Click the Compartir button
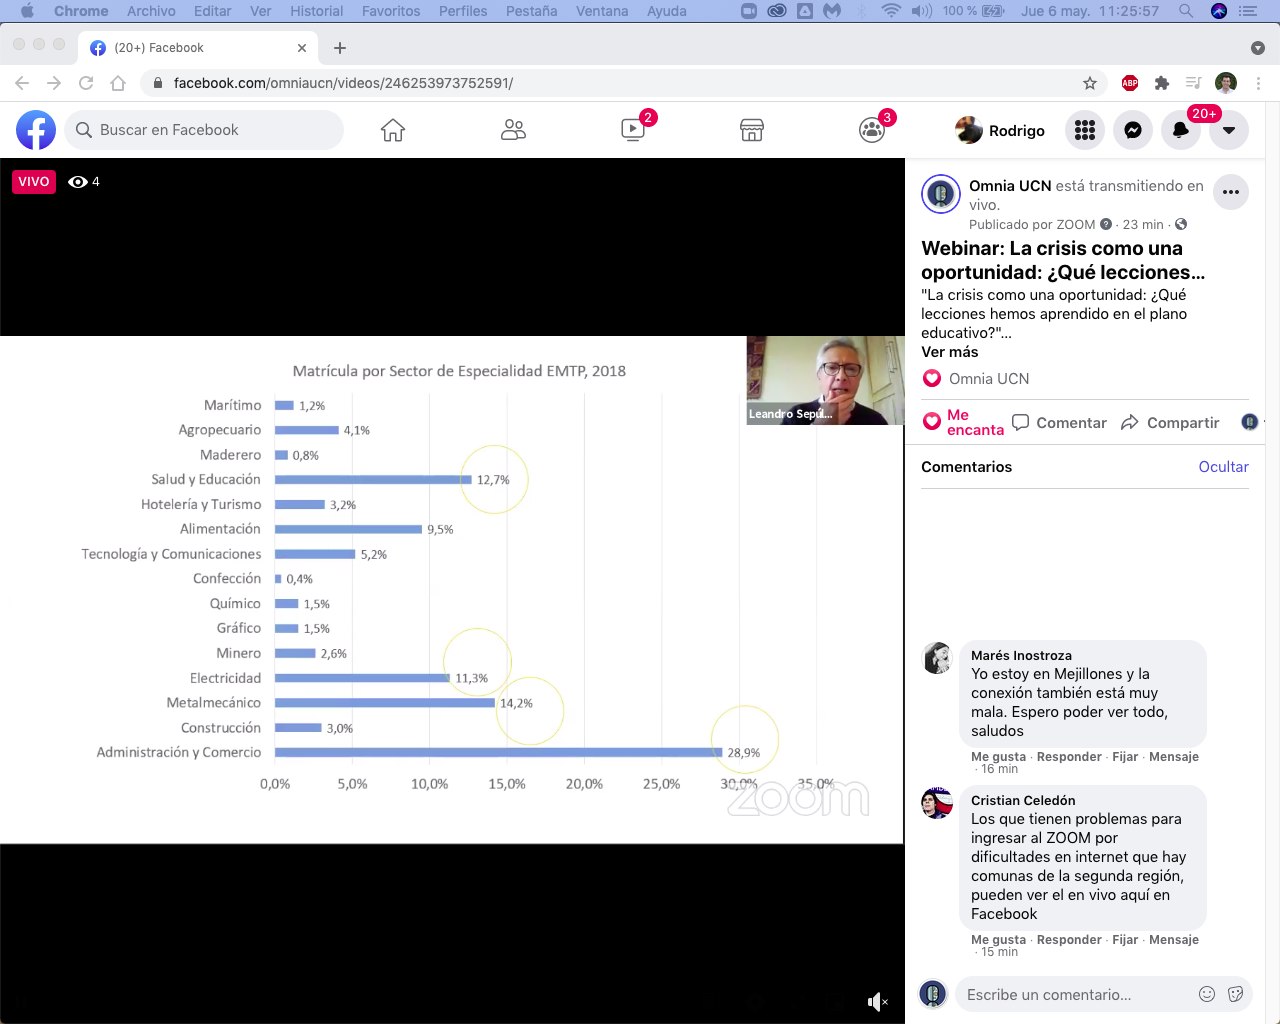 coord(1170,423)
